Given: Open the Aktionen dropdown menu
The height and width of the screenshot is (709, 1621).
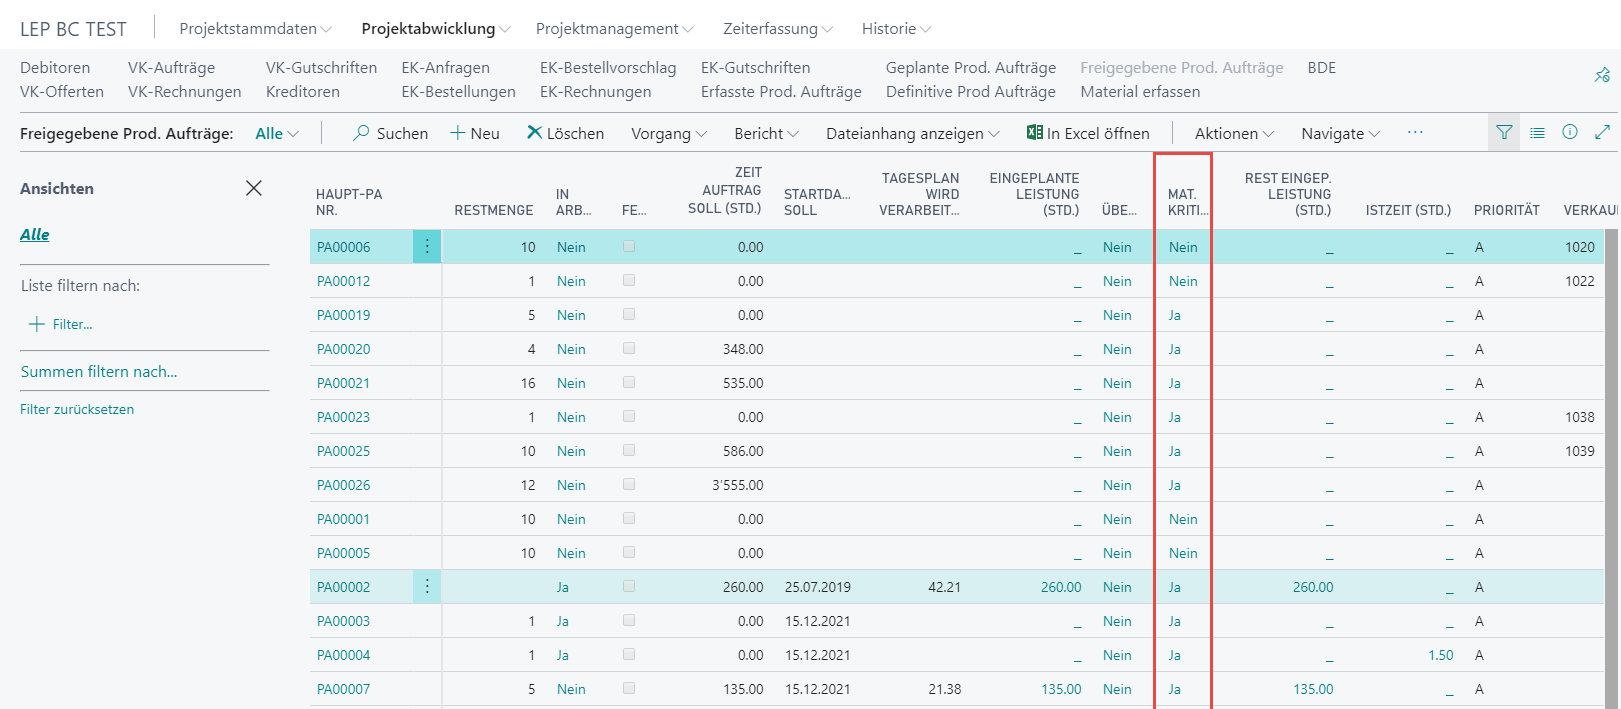Looking at the screenshot, I should click(x=1234, y=134).
